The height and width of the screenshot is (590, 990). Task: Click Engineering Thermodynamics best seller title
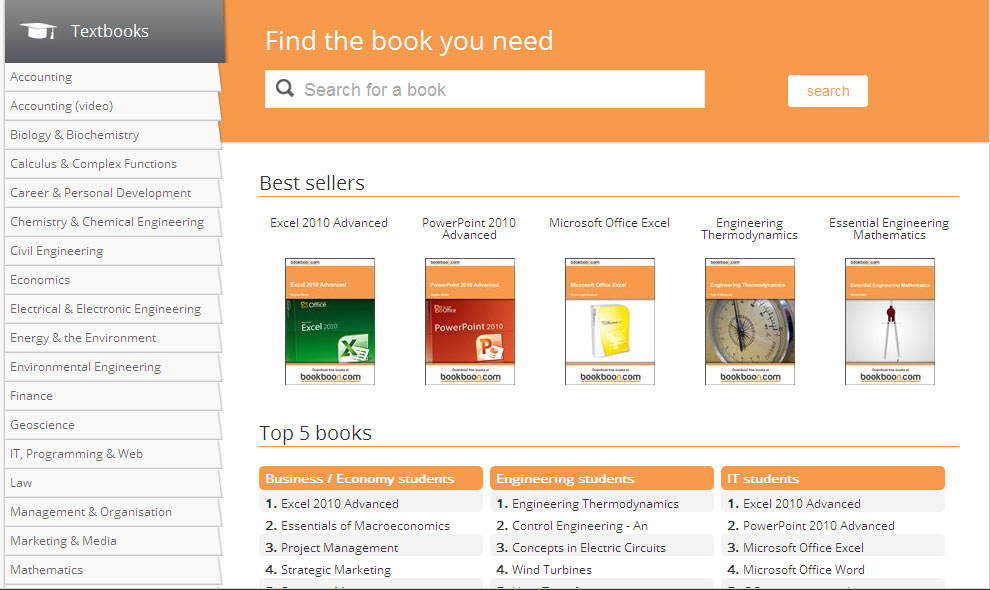[749, 229]
